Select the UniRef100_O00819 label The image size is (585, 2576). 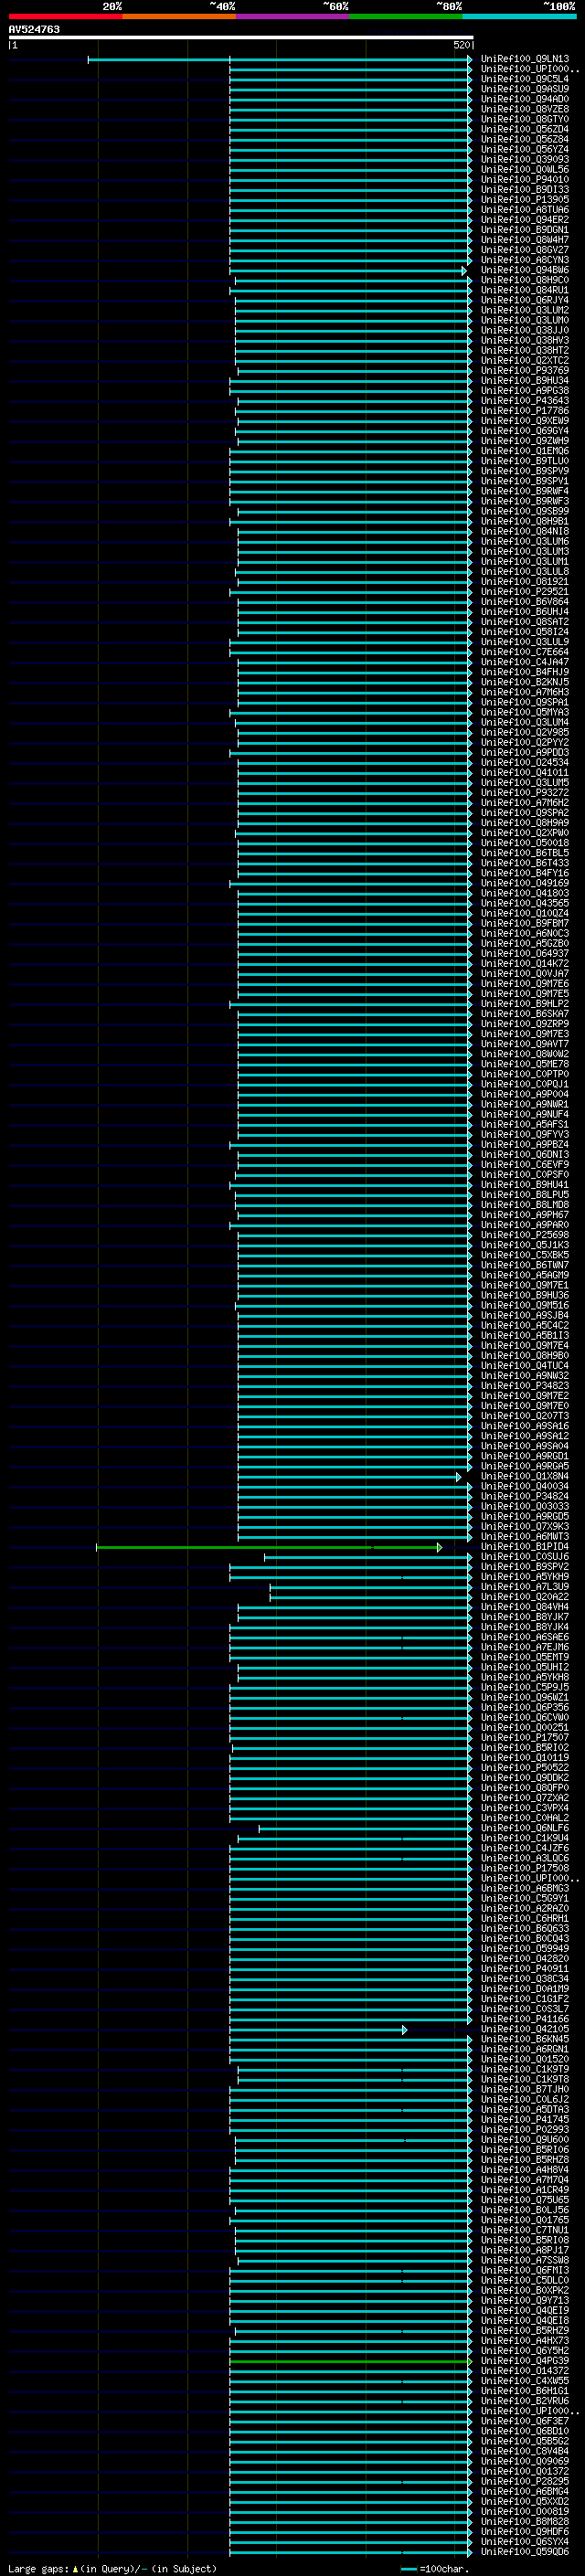coord(525,2511)
